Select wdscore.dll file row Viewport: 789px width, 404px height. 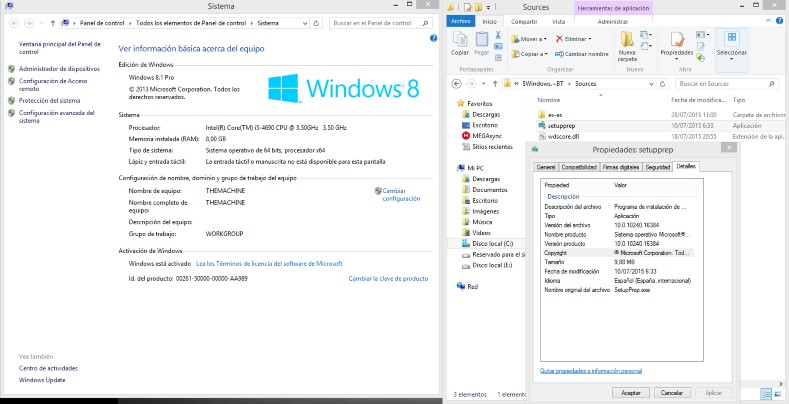pyautogui.click(x=660, y=136)
